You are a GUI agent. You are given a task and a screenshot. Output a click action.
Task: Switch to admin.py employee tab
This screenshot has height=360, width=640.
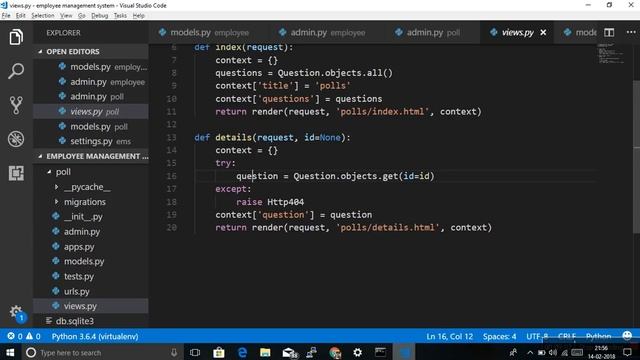pyautogui.click(x=327, y=32)
